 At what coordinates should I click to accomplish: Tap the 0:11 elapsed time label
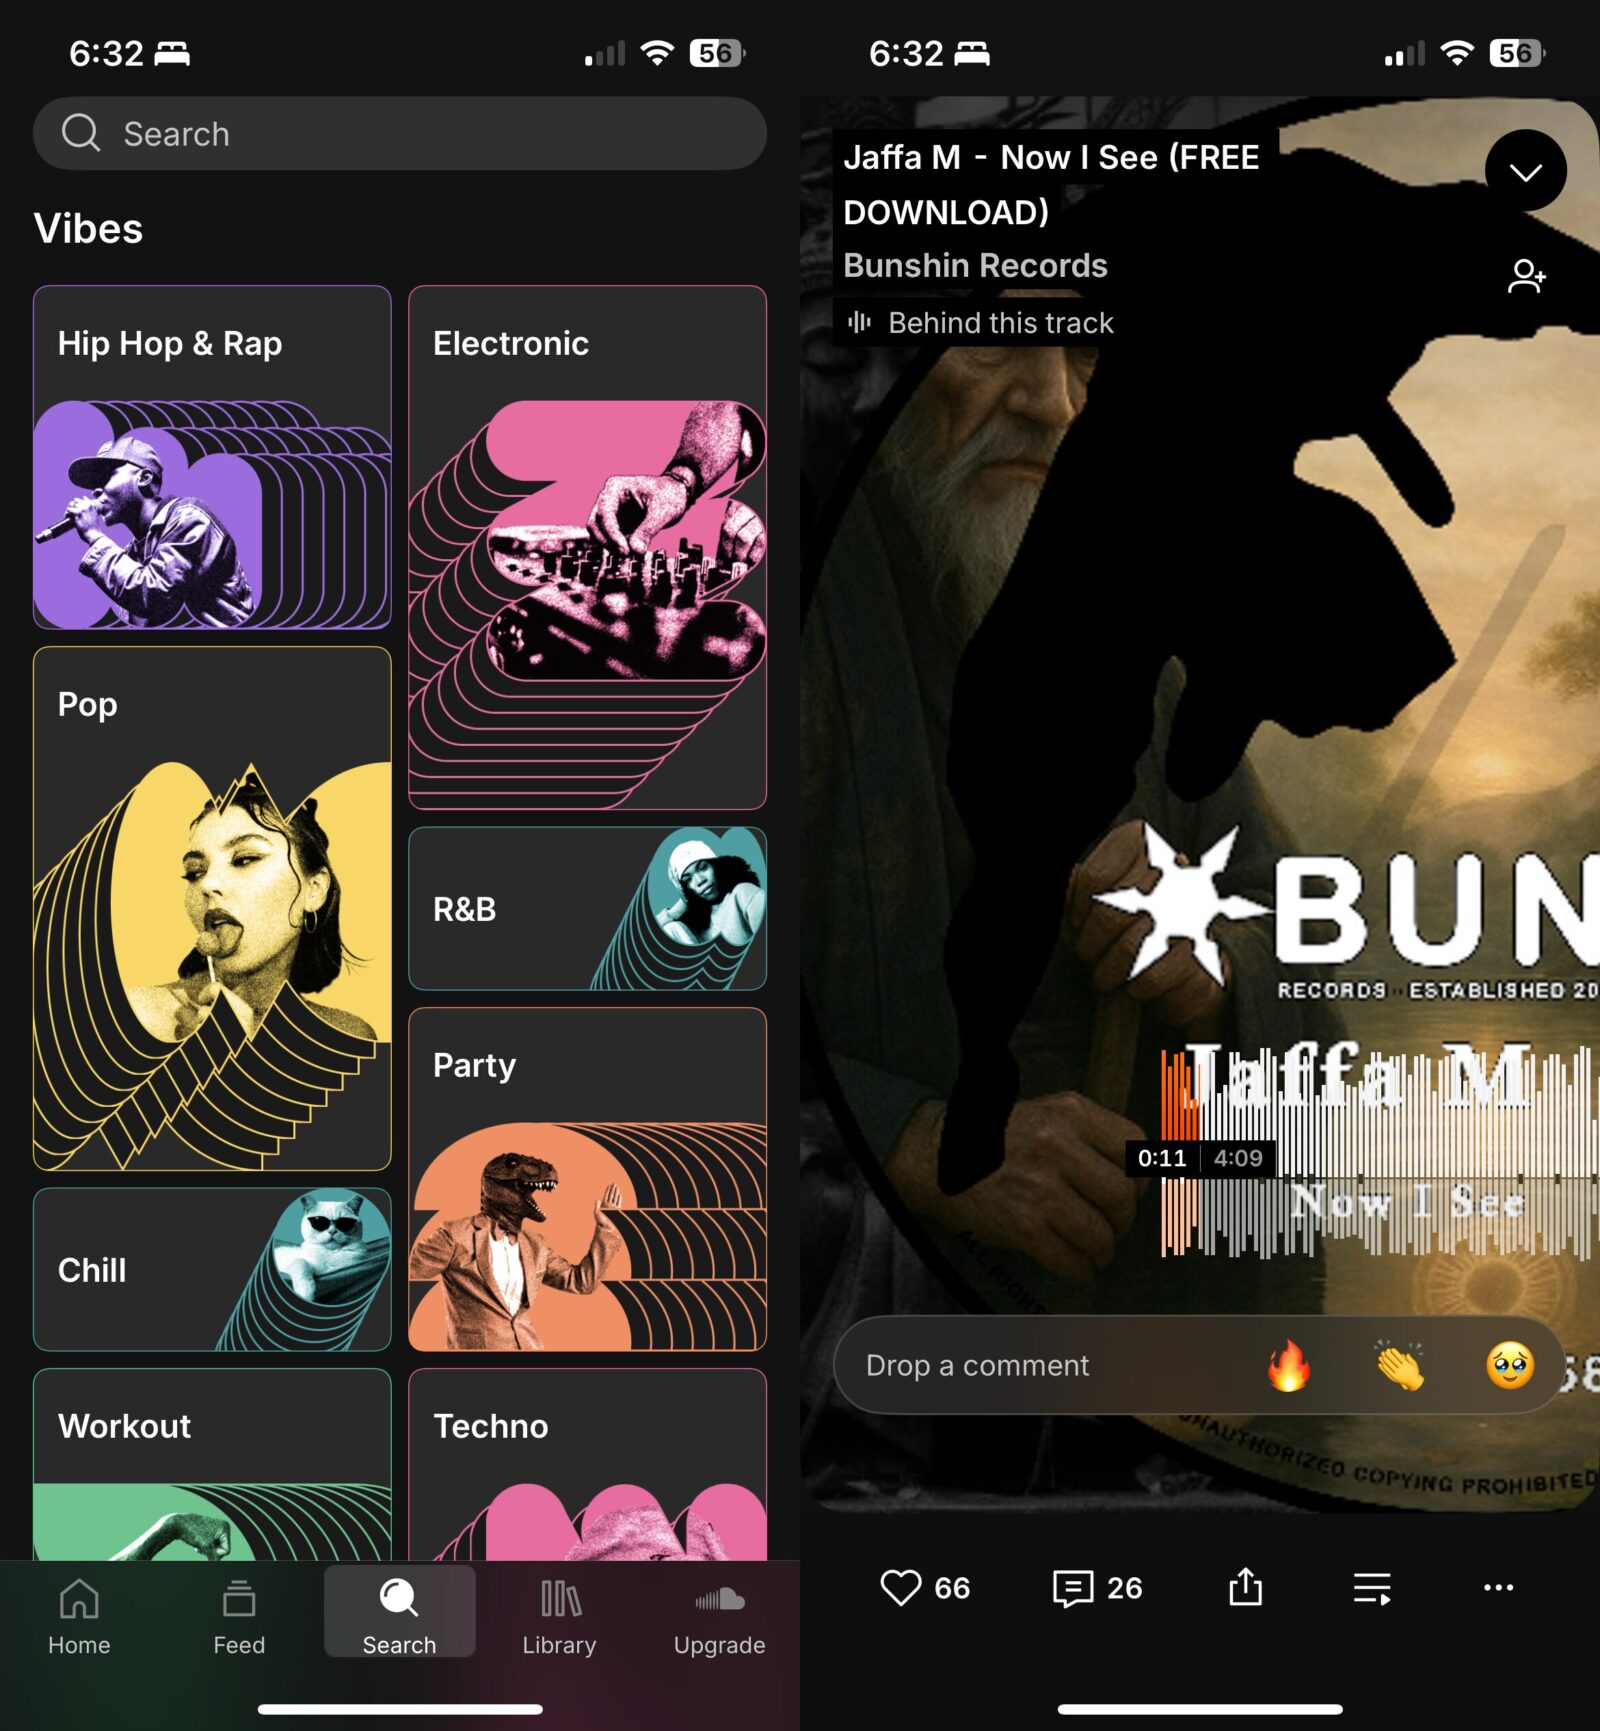tap(1162, 1158)
